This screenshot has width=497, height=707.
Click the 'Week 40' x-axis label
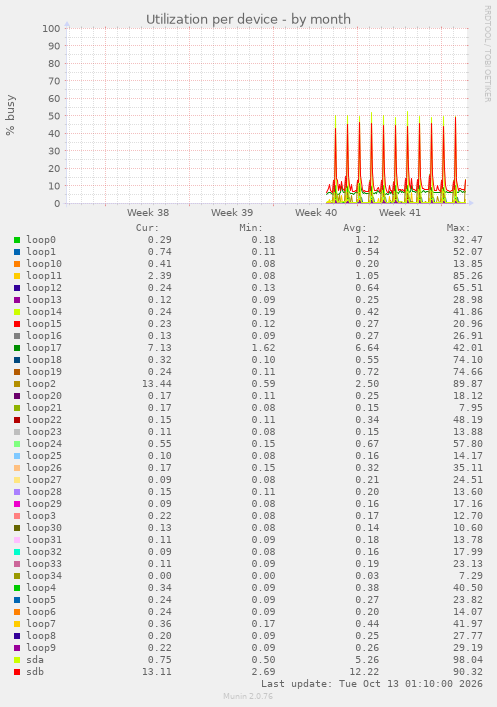[x=316, y=212]
